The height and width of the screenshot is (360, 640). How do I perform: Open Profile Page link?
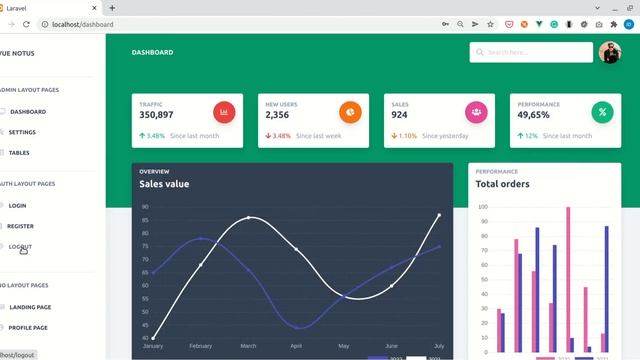pyautogui.click(x=28, y=328)
